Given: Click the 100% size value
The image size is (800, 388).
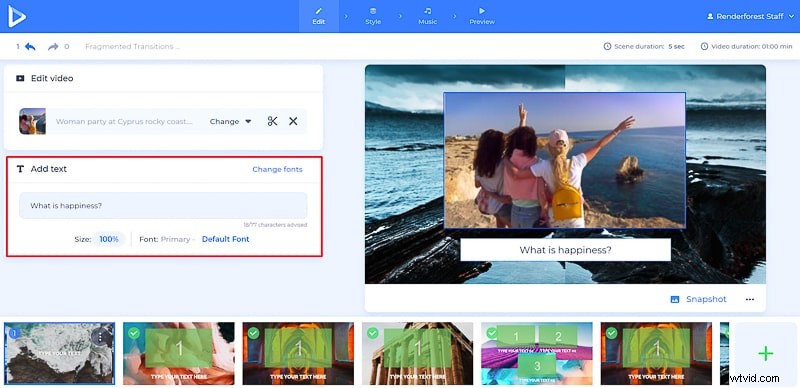Looking at the screenshot, I should tap(109, 239).
